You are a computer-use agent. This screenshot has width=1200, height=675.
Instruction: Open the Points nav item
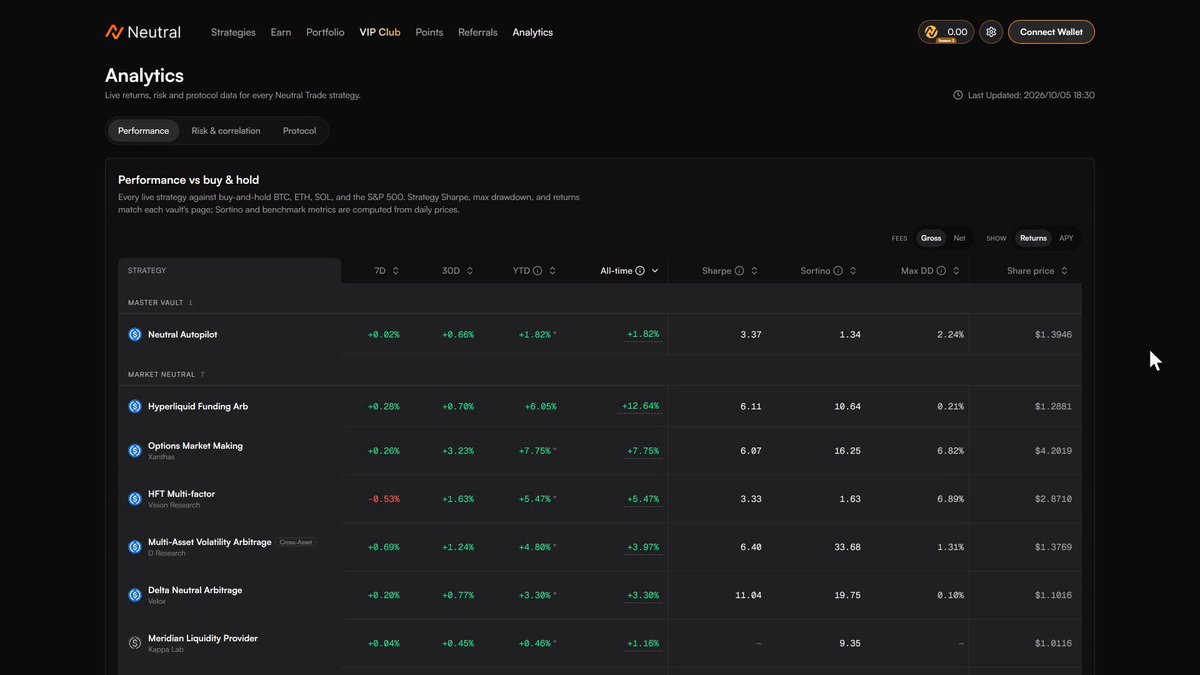(429, 32)
